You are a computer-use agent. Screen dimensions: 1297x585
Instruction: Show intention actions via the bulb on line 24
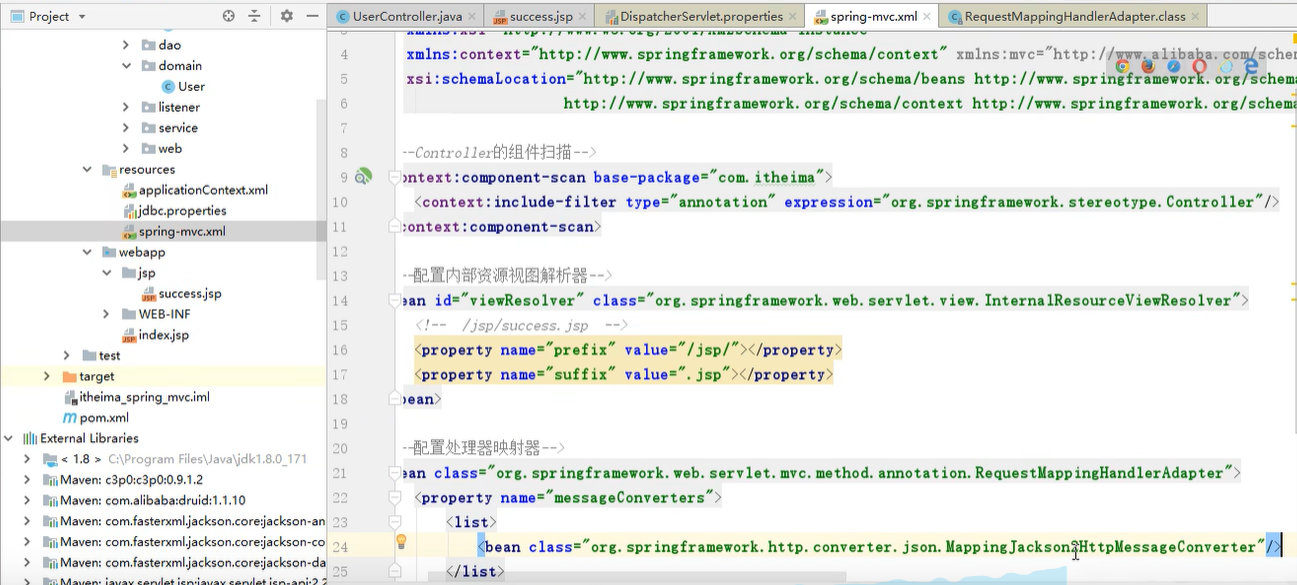pos(402,541)
